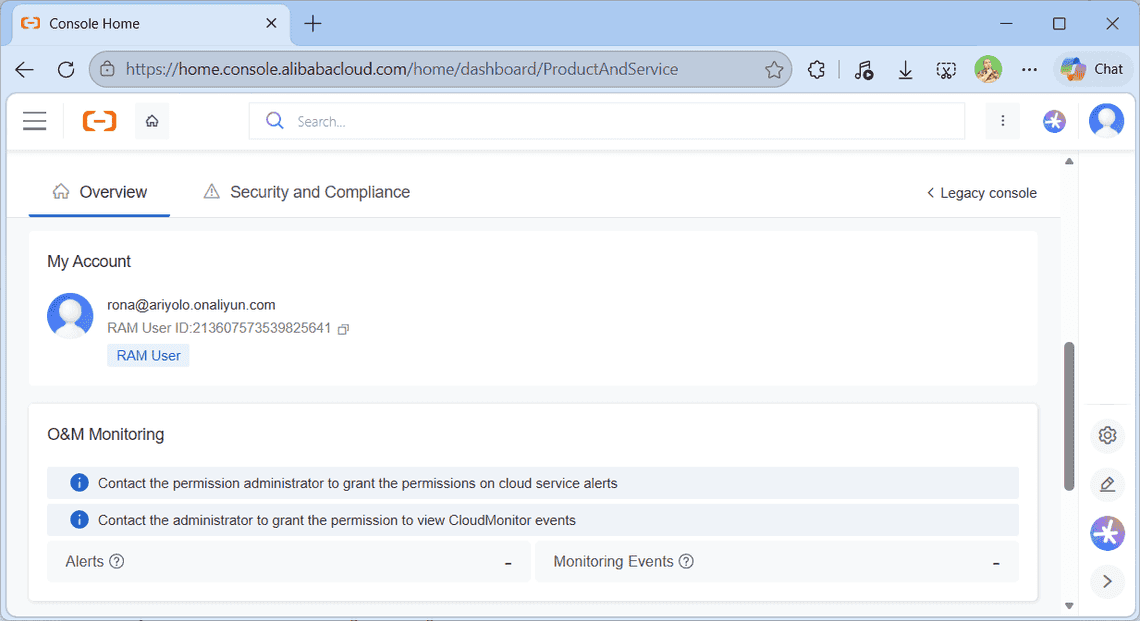Click the RAM User badge
Screen dimensions: 1140x621
[x=148, y=355]
